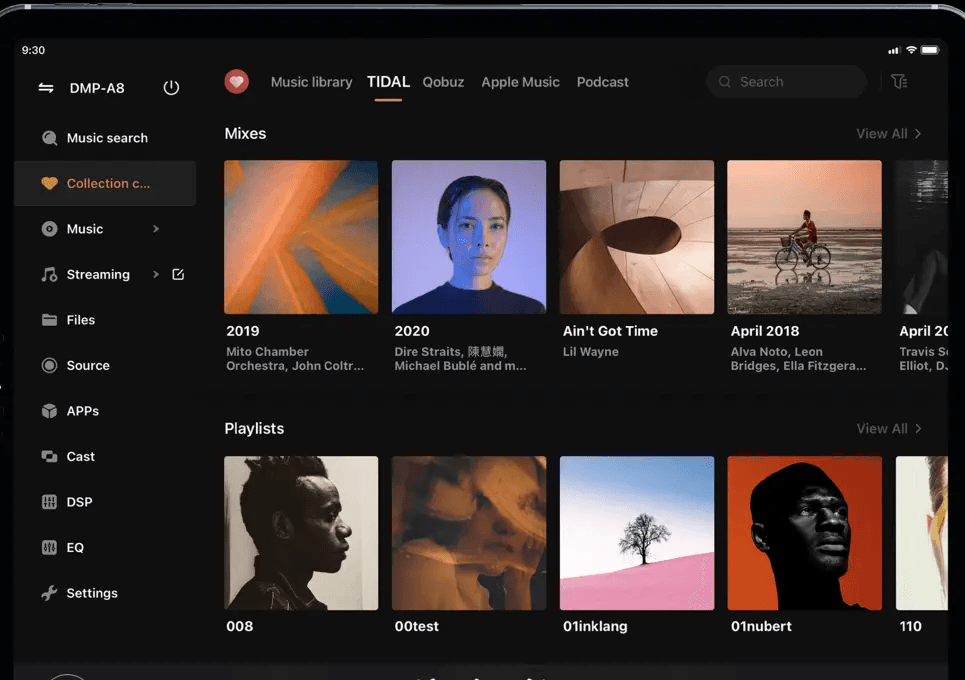Click the Settings wrench icon

pos(49,593)
